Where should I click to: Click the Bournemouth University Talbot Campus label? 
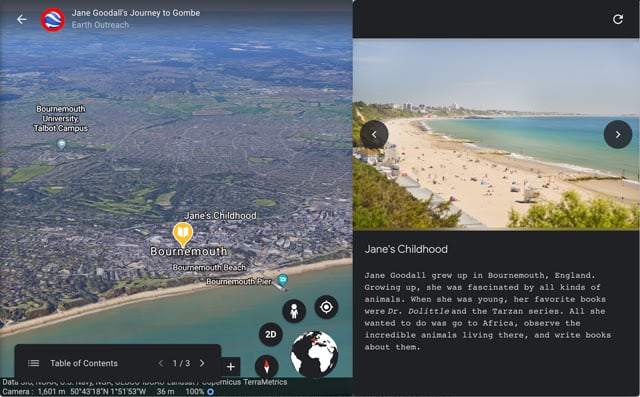point(60,119)
